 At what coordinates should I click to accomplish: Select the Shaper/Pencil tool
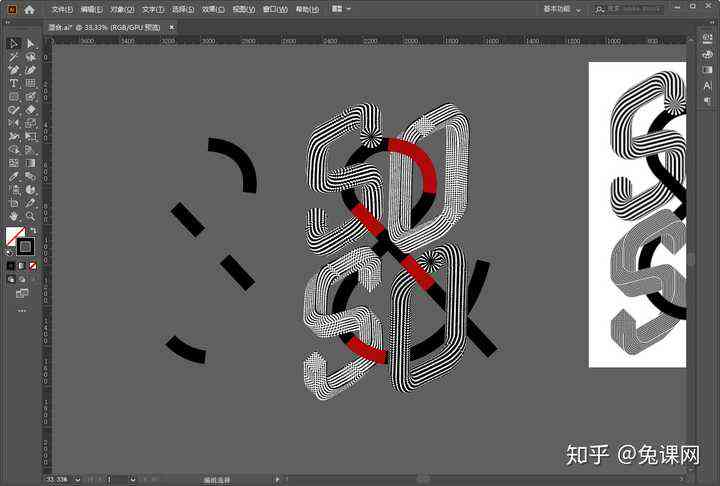pos(13,110)
